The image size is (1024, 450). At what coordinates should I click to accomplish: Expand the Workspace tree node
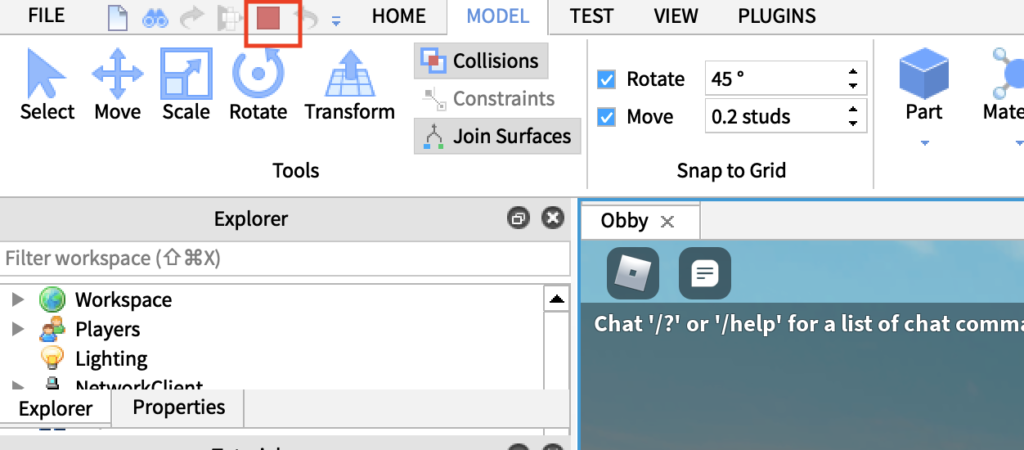tap(18, 300)
